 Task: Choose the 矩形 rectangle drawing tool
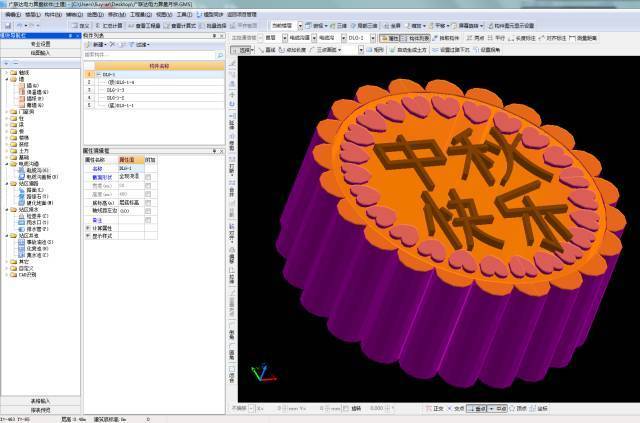[x=375, y=50]
